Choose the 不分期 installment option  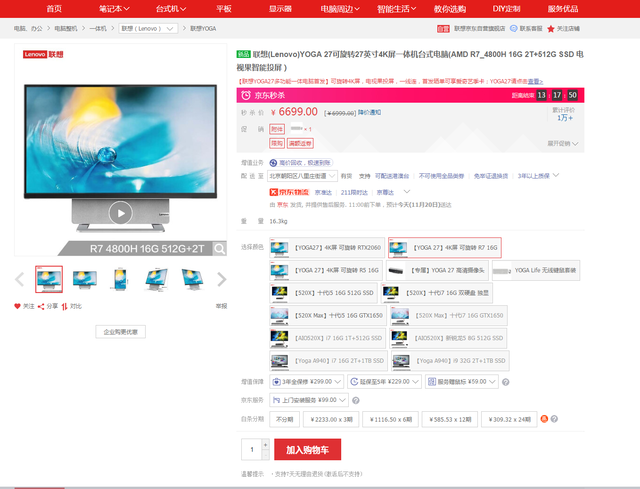(284, 419)
